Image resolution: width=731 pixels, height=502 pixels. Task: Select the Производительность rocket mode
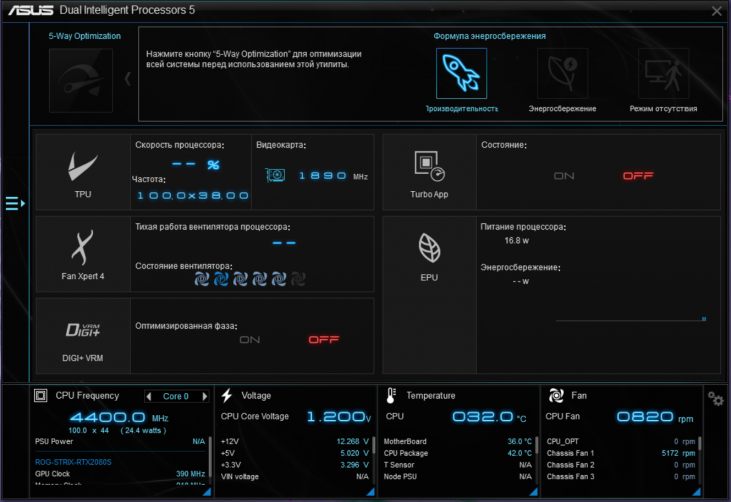tap(461, 73)
